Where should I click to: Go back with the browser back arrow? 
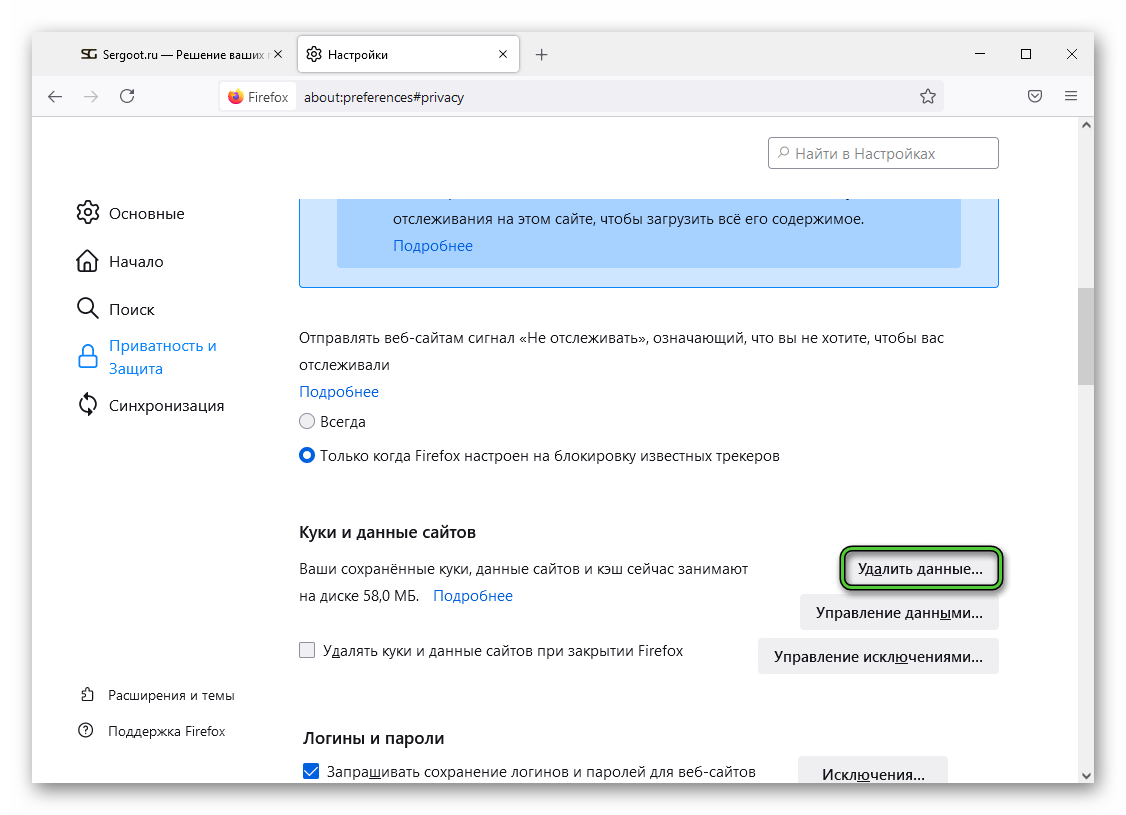tap(55, 97)
